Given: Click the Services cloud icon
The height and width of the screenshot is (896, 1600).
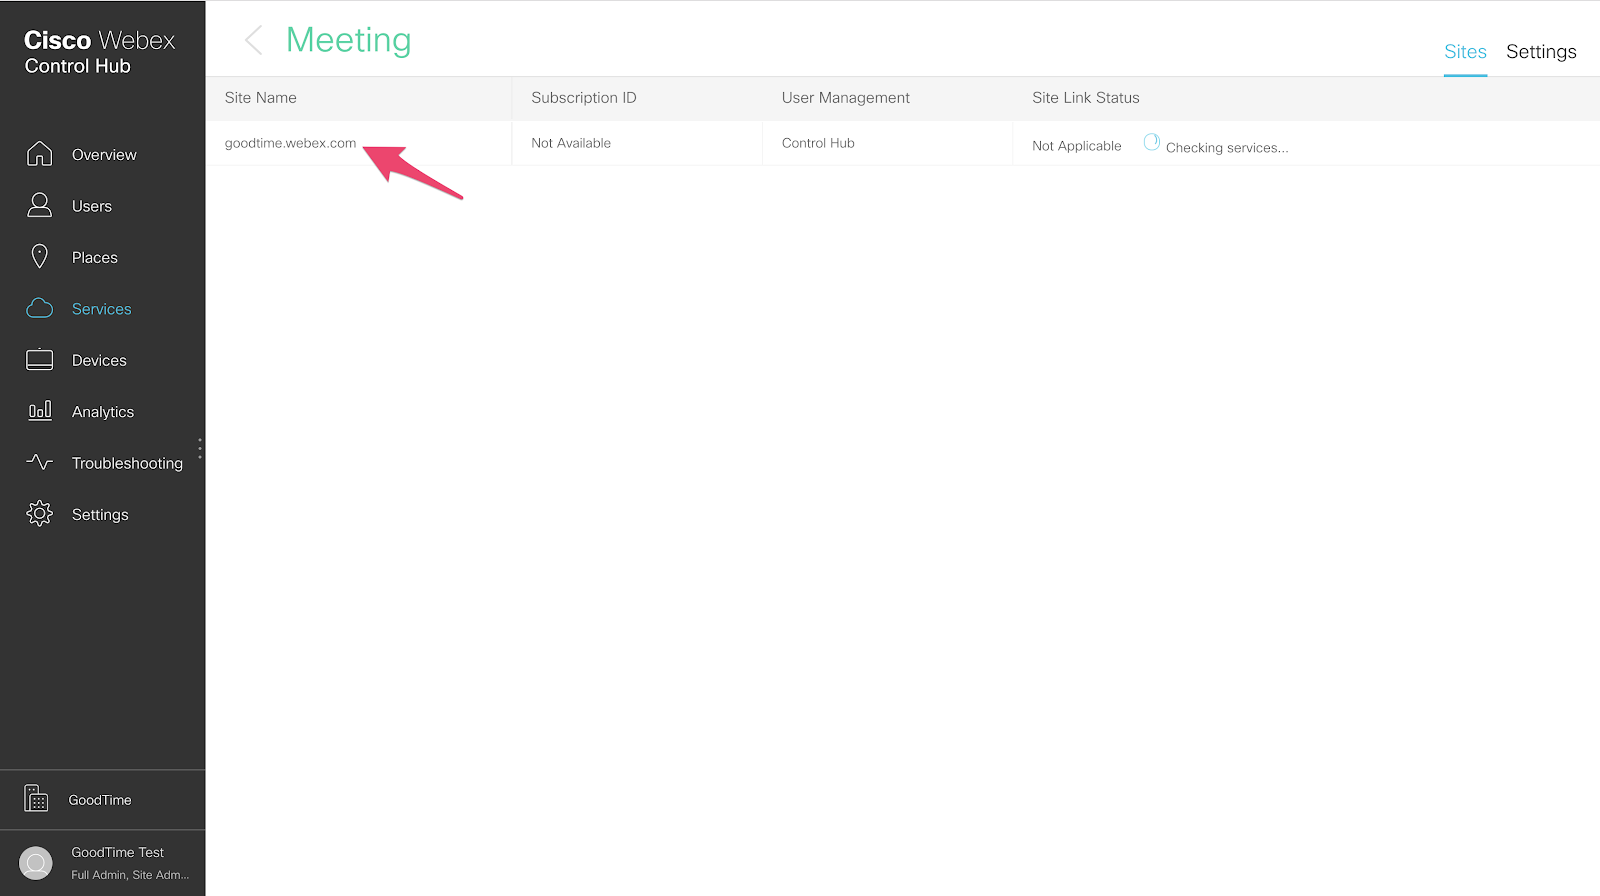Looking at the screenshot, I should [39, 308].
